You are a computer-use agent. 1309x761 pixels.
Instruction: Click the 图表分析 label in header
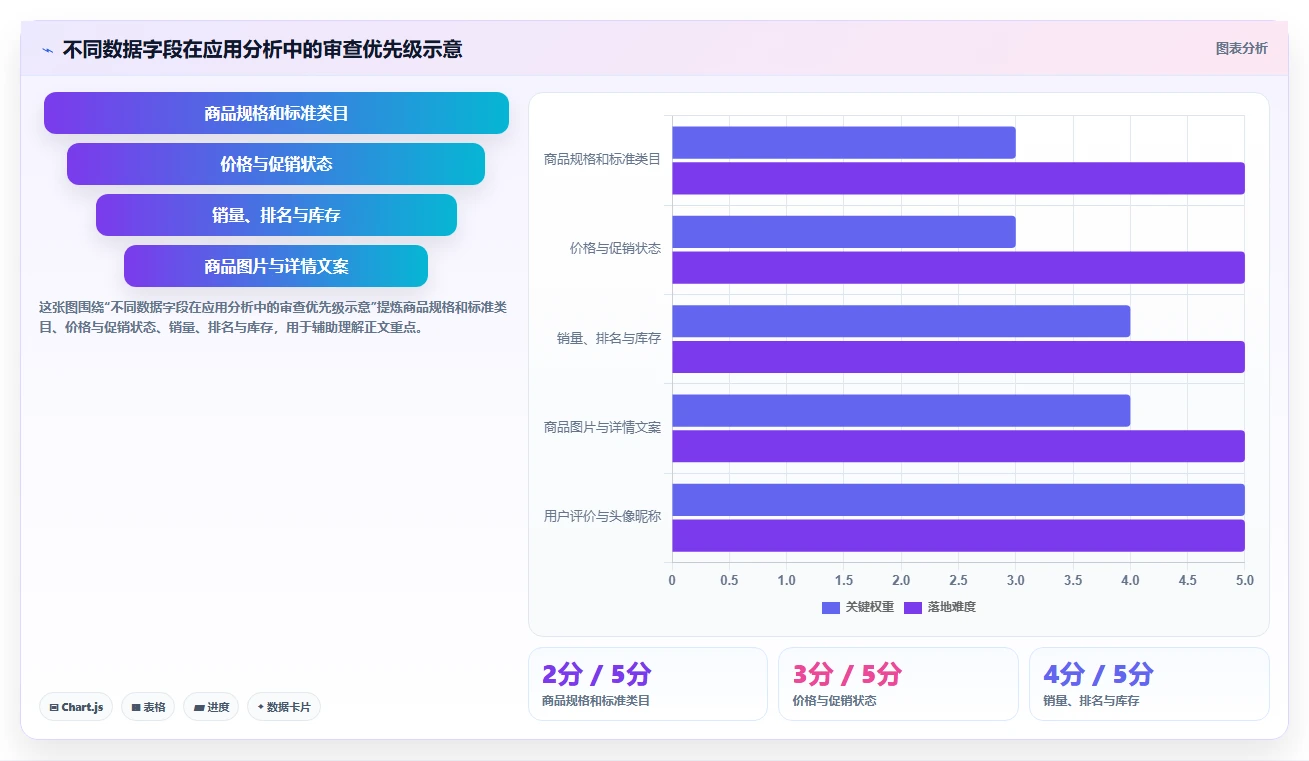click(1241, 48)
